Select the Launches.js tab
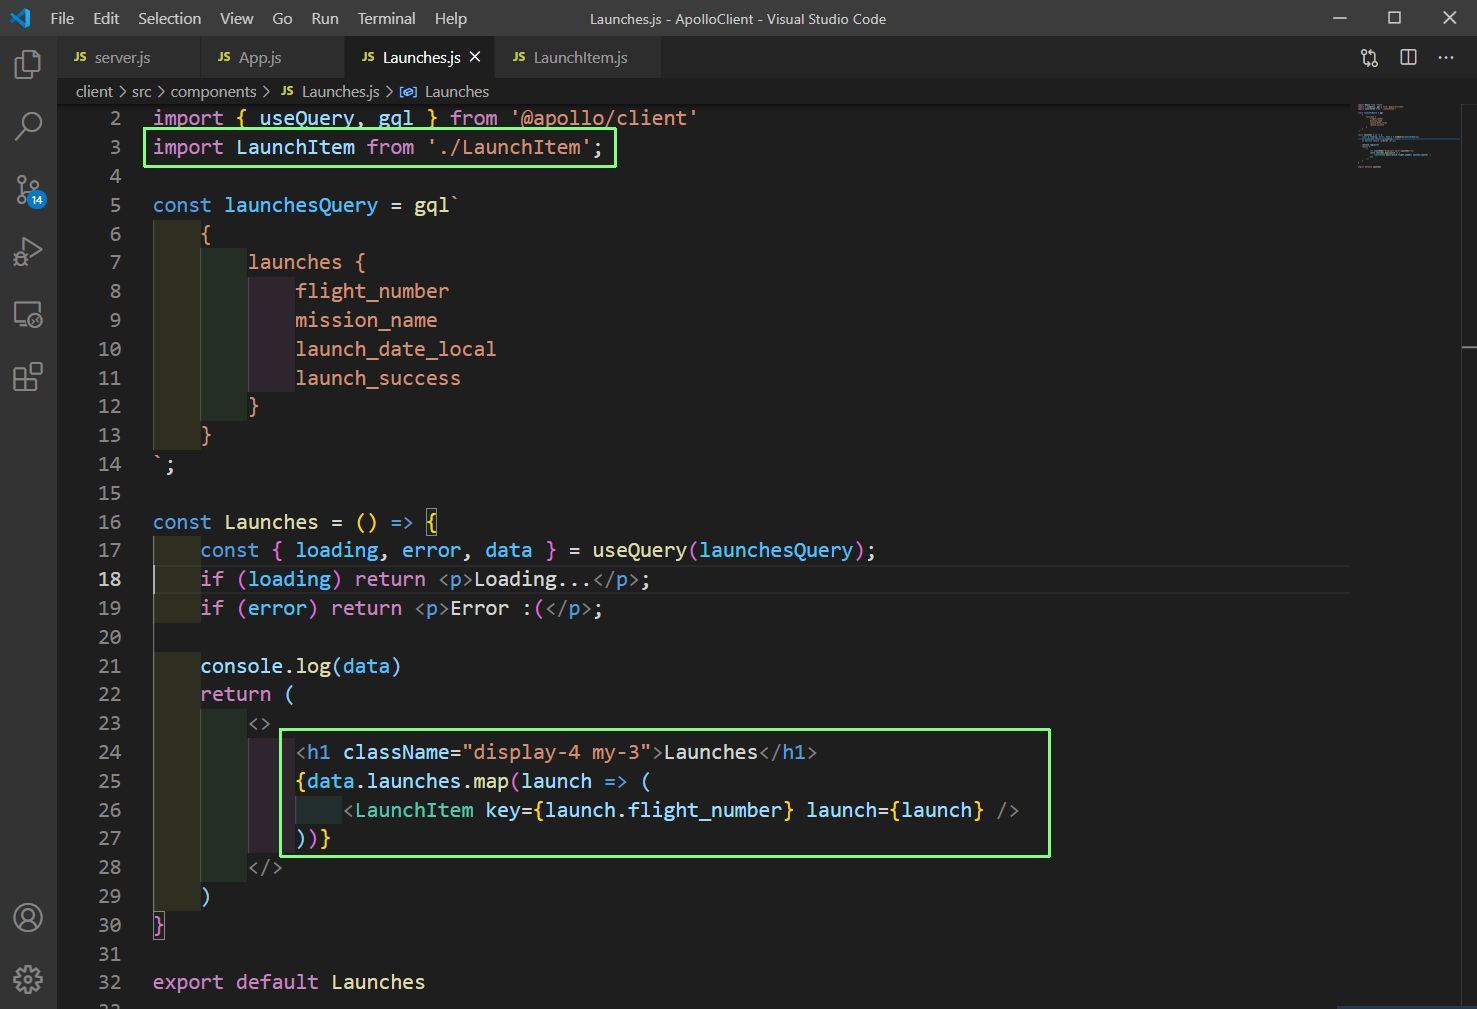Image resolution: width=1477 pixels, height=1009 pixels. [x=421, y=57]
